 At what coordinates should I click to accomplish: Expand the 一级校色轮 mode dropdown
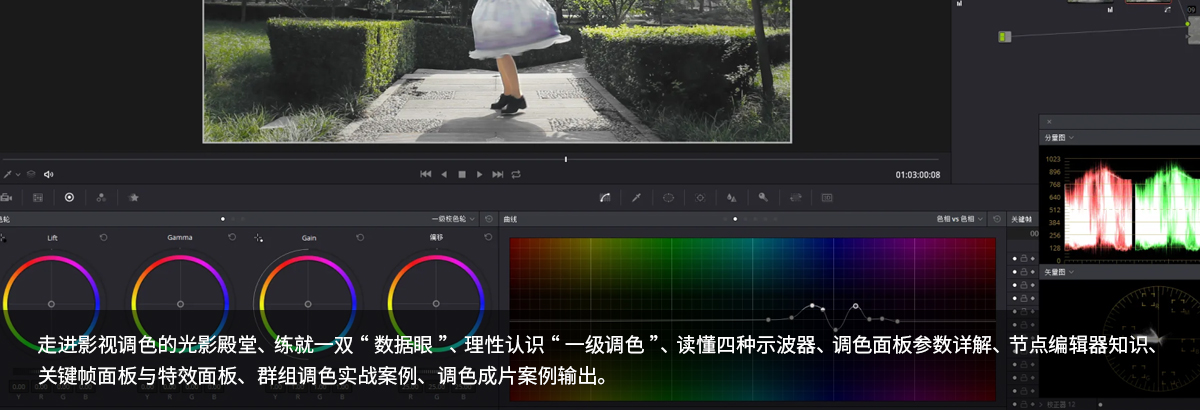click(x=456, y=218)
